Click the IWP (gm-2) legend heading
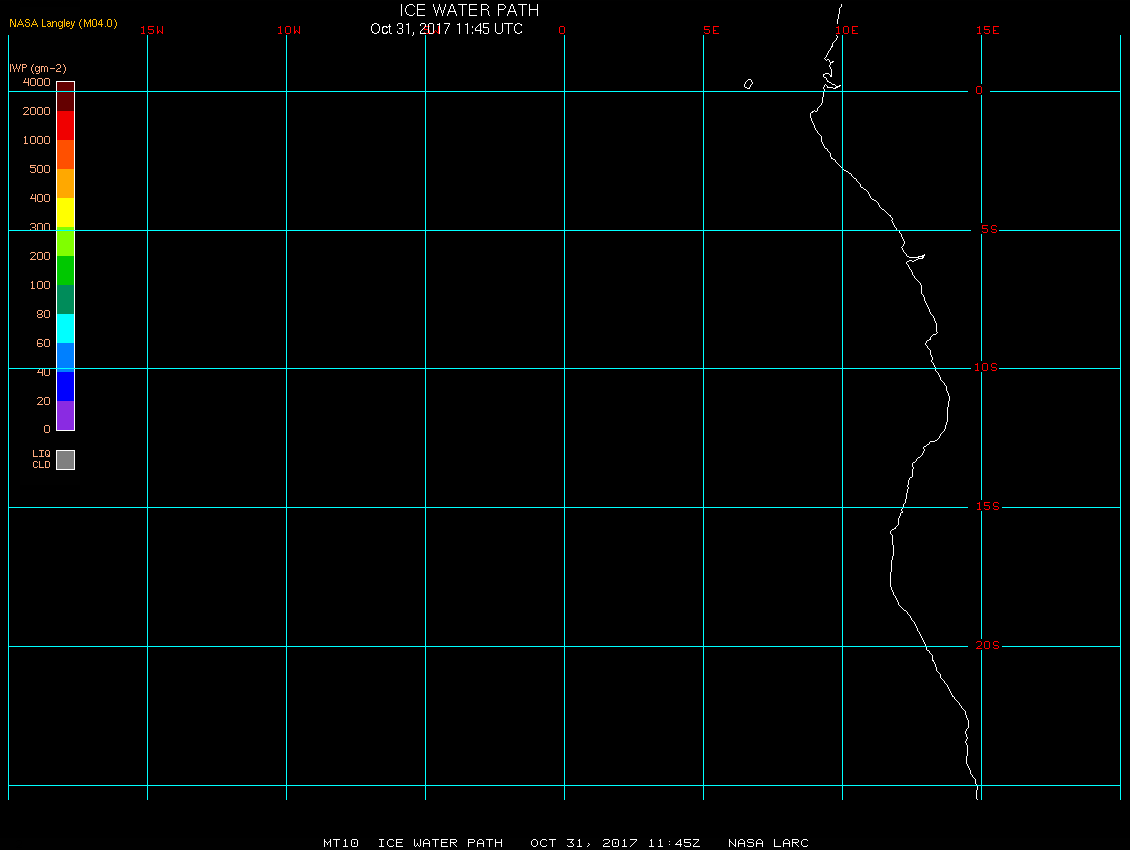Image resolution: width=1130 pixels, height=850 pixels. (37, 68)
